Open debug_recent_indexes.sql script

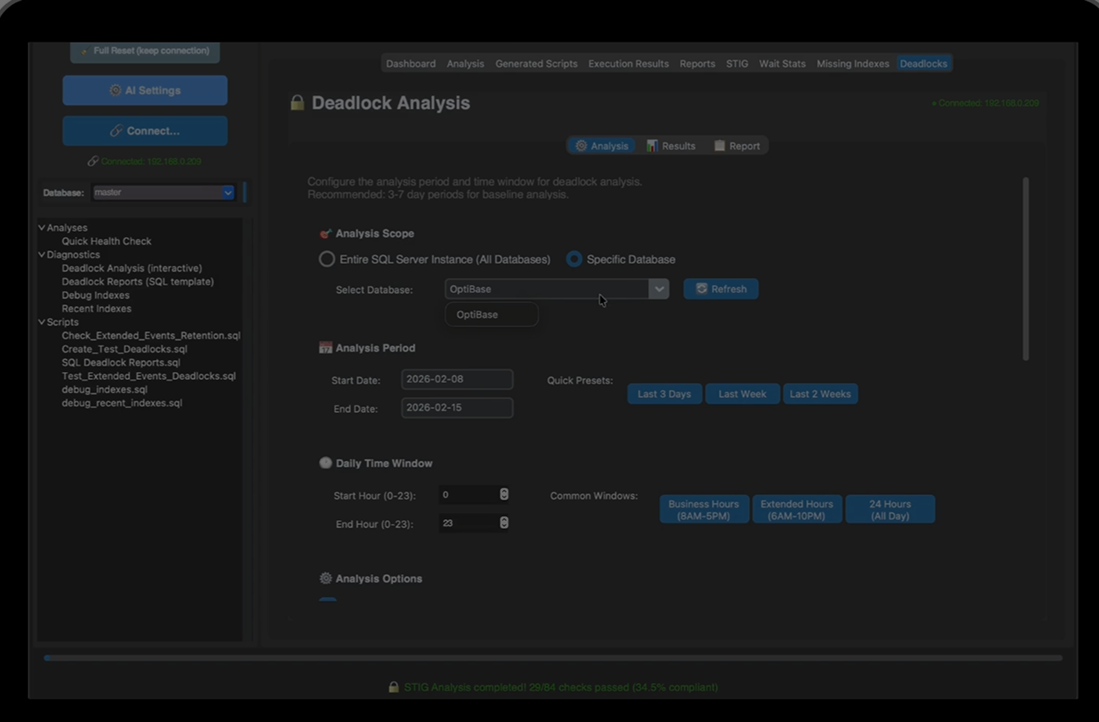[x=122, y=403]
